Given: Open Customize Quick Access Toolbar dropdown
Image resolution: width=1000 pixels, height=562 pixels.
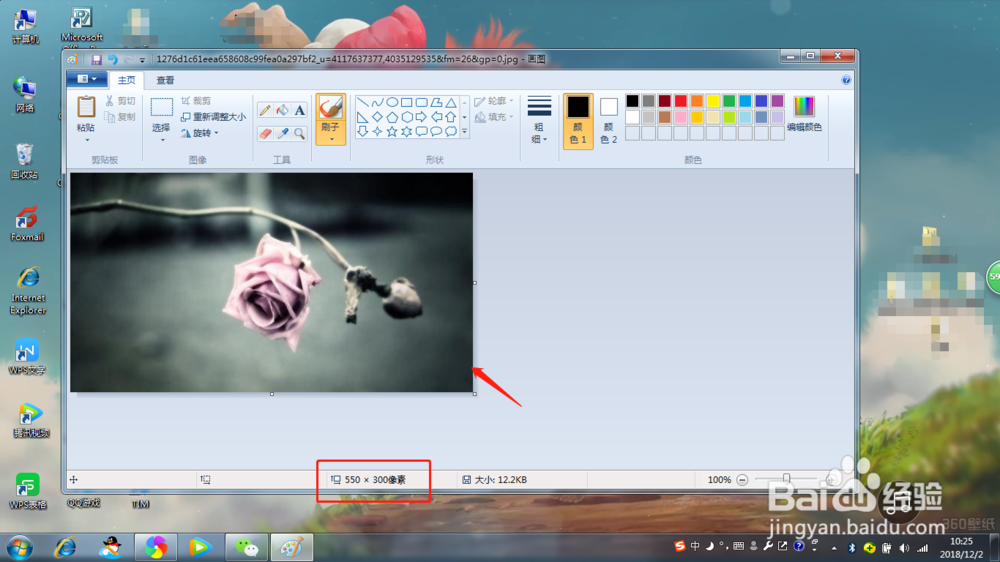Looking at the screenshot, I should [142, 60].
